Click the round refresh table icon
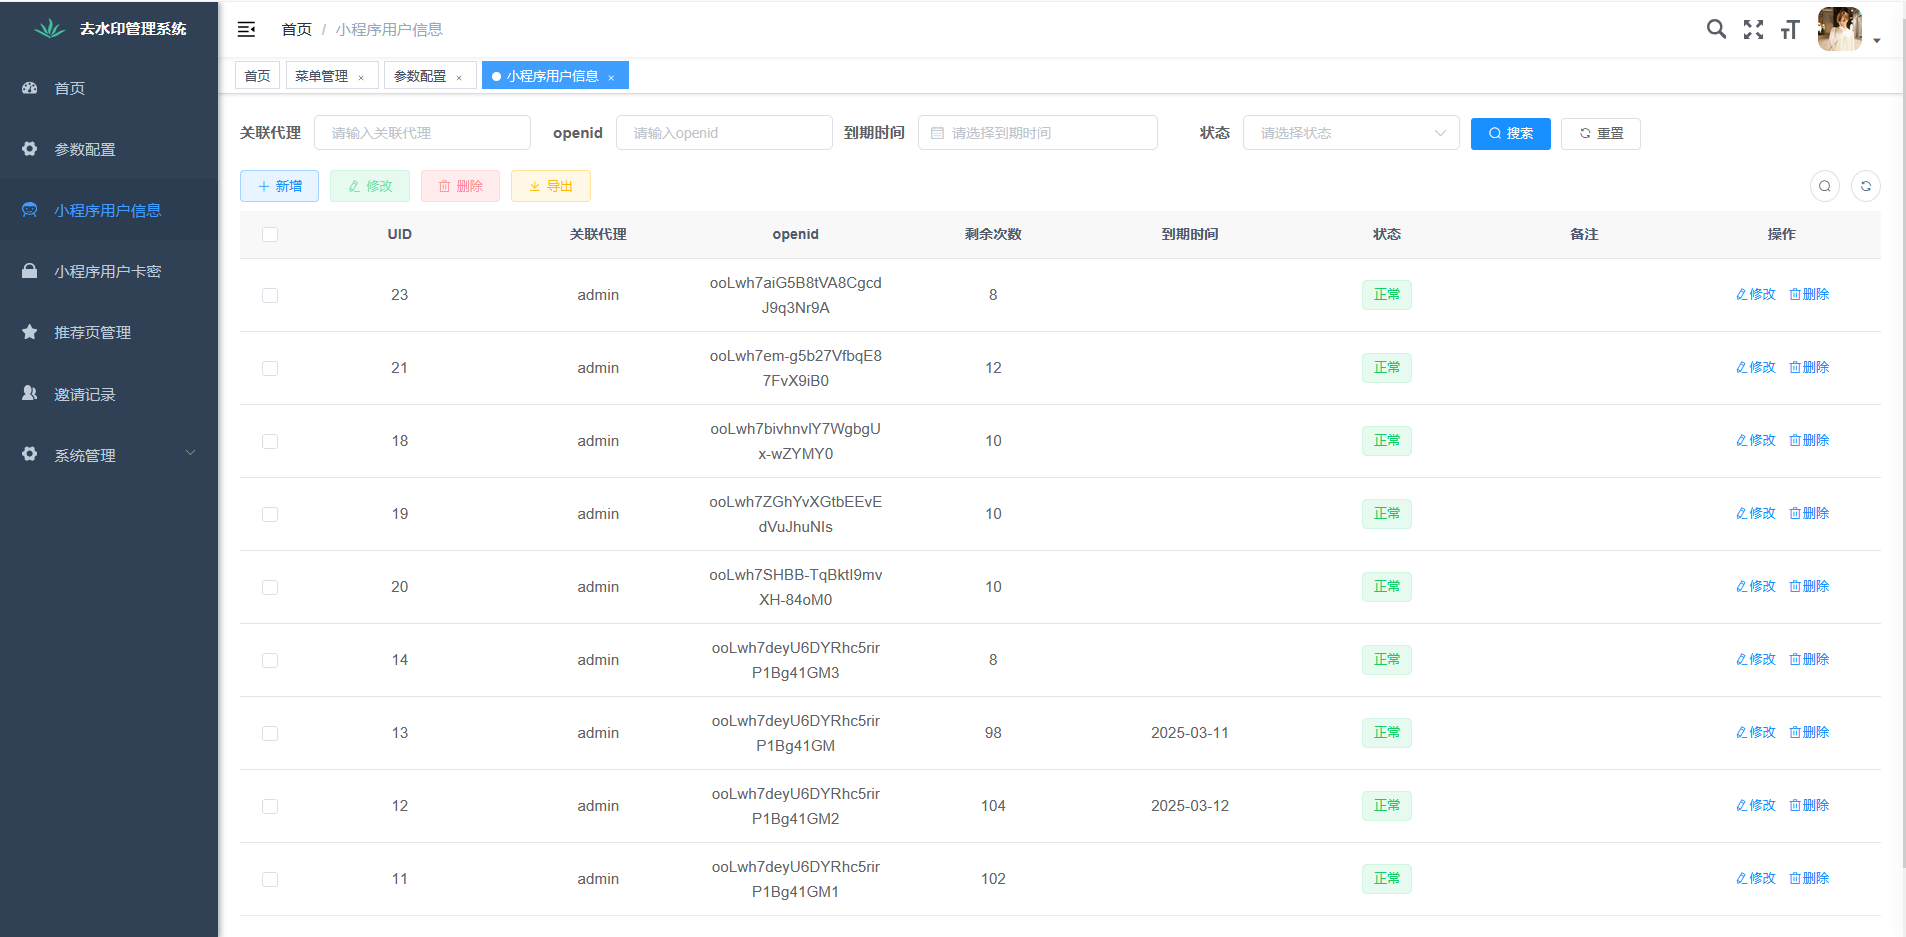1906x937 pixels. point(1865,186)
